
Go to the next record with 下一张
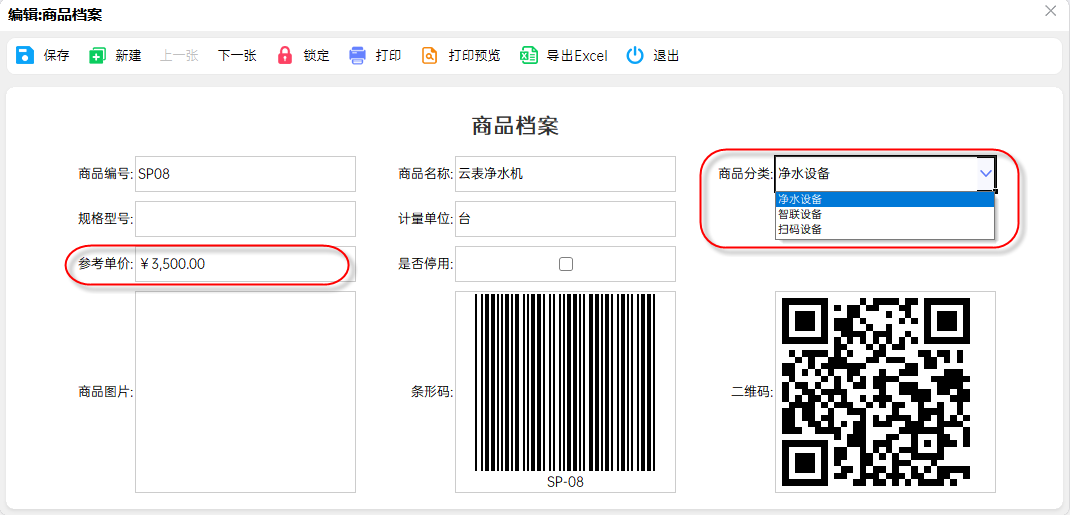(x=237, y=56)
